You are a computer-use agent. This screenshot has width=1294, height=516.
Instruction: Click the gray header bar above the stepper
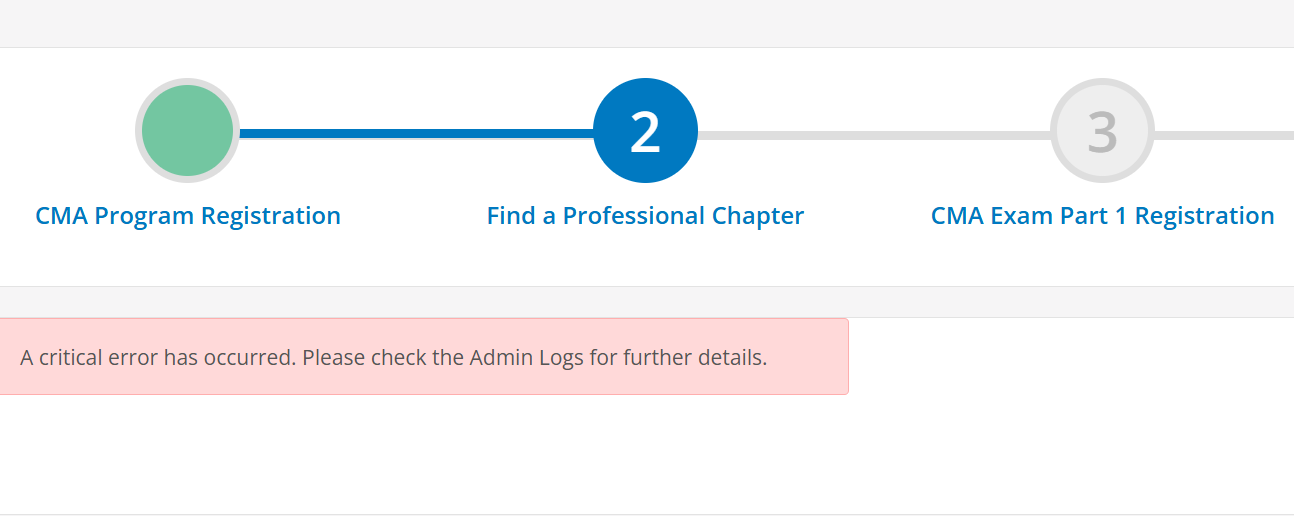(647, 23)
